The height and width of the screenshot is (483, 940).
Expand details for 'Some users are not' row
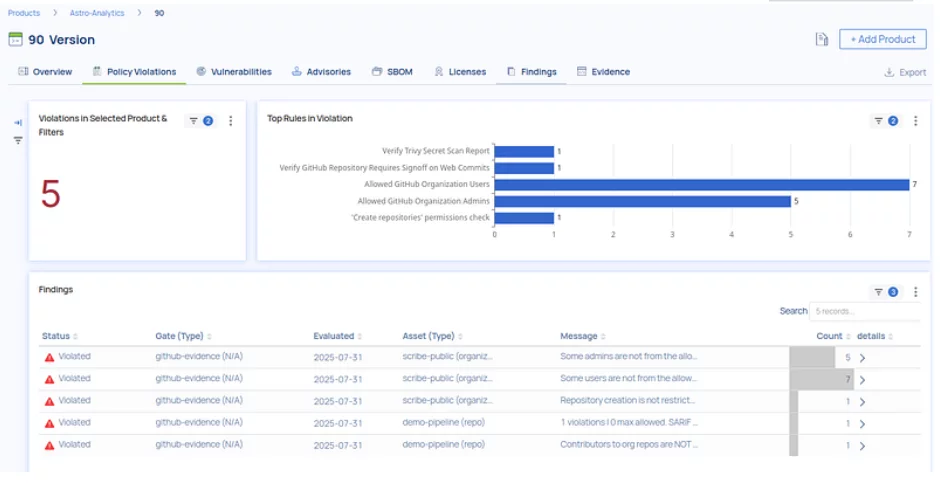[x=863, y=380]
